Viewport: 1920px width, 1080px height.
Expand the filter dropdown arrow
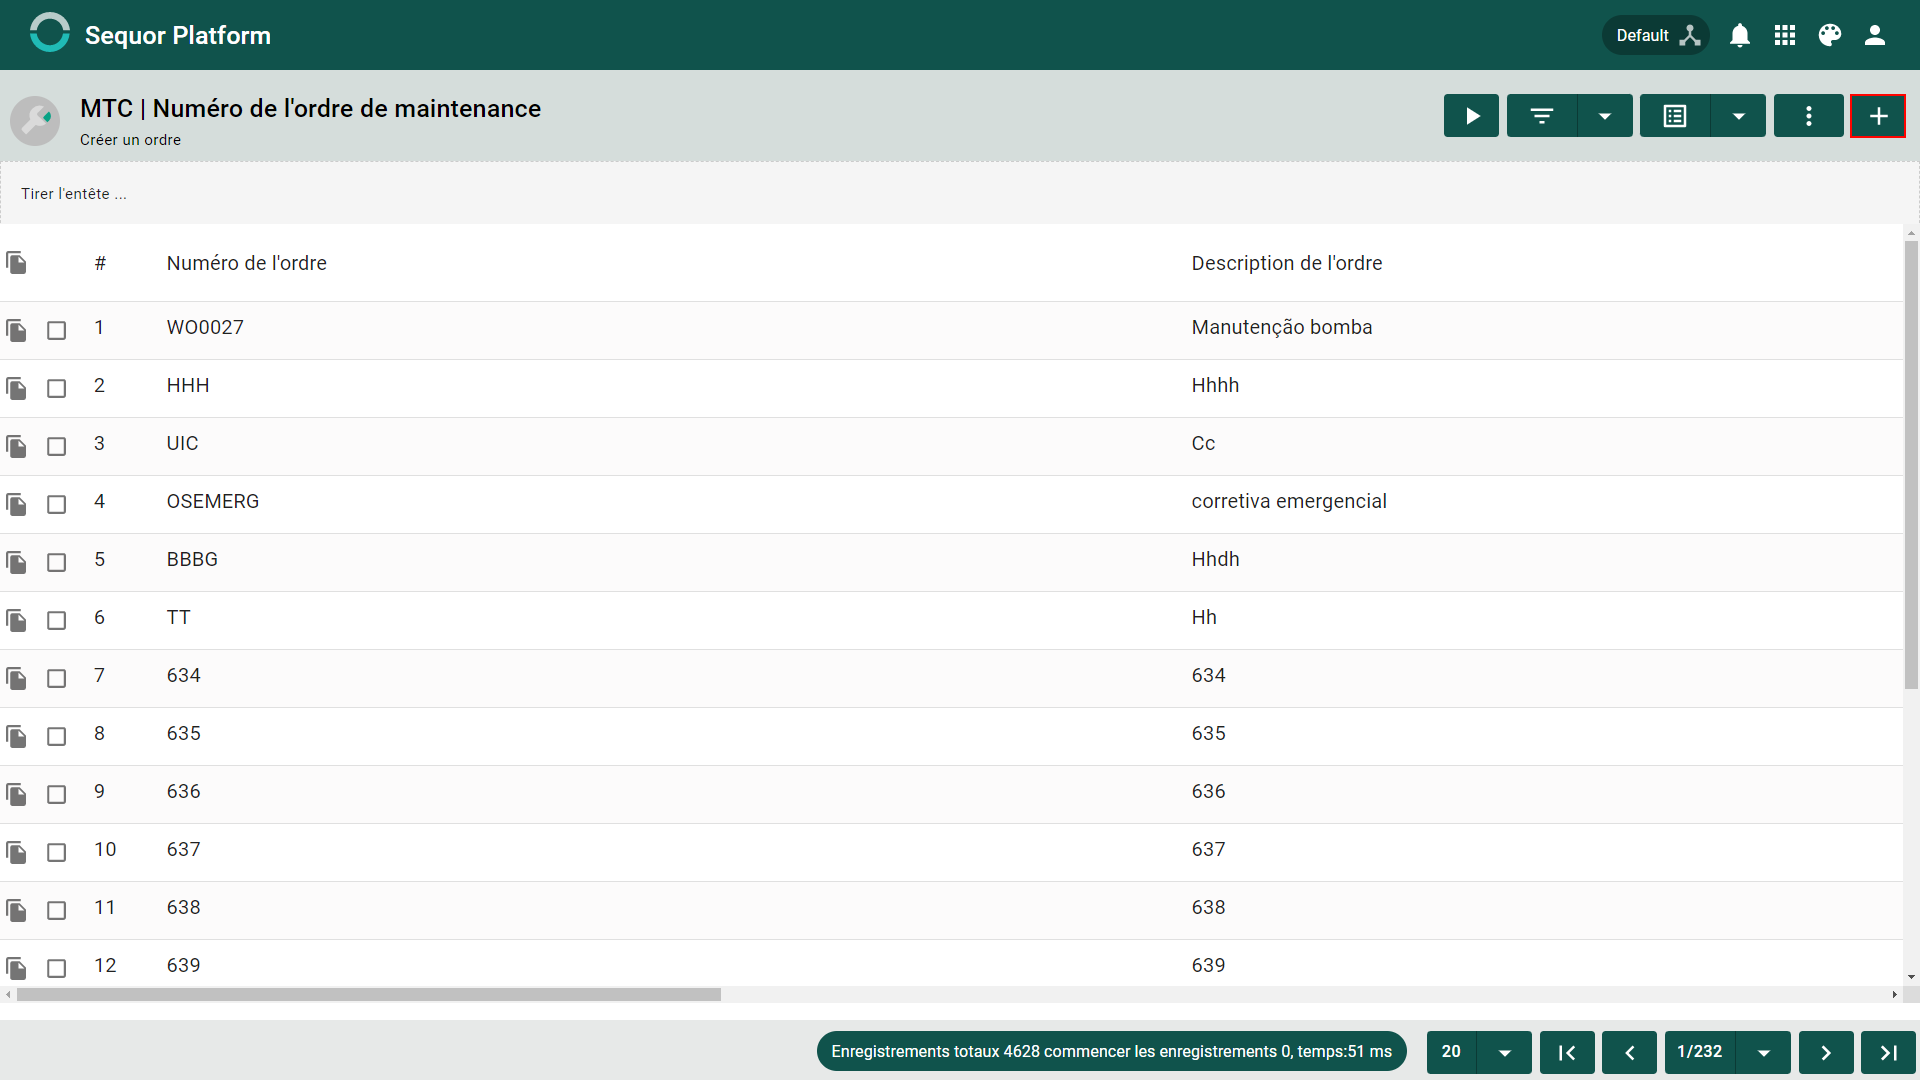[1605, 116]
